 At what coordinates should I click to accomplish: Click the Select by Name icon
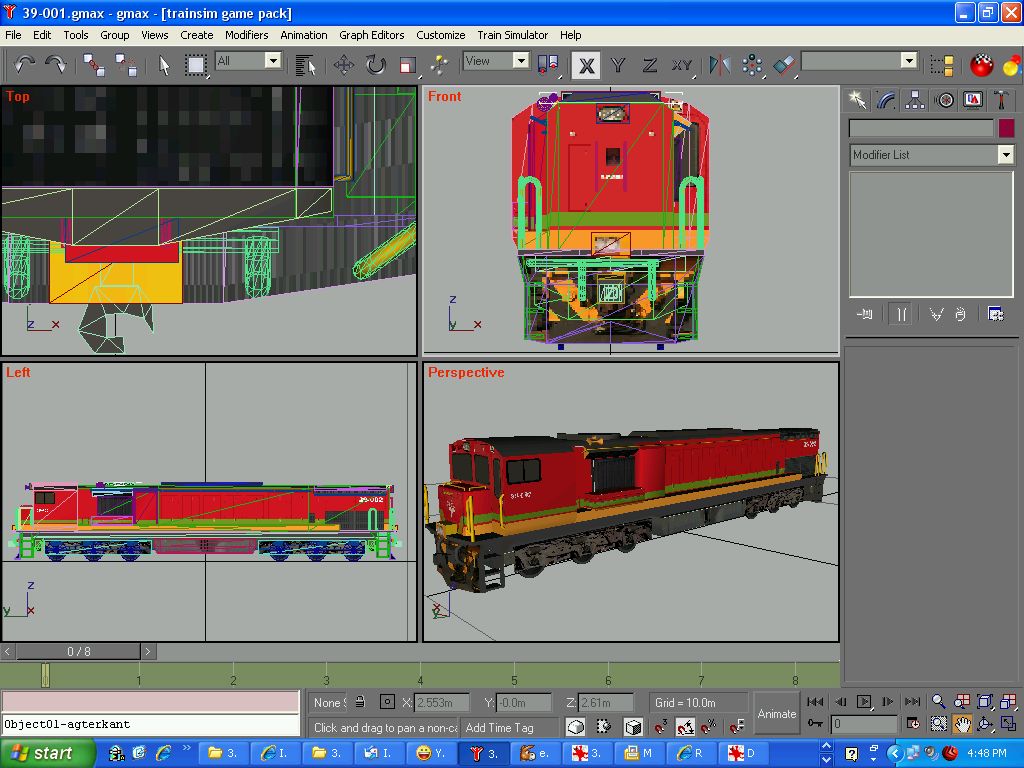(x=306, y=65)
